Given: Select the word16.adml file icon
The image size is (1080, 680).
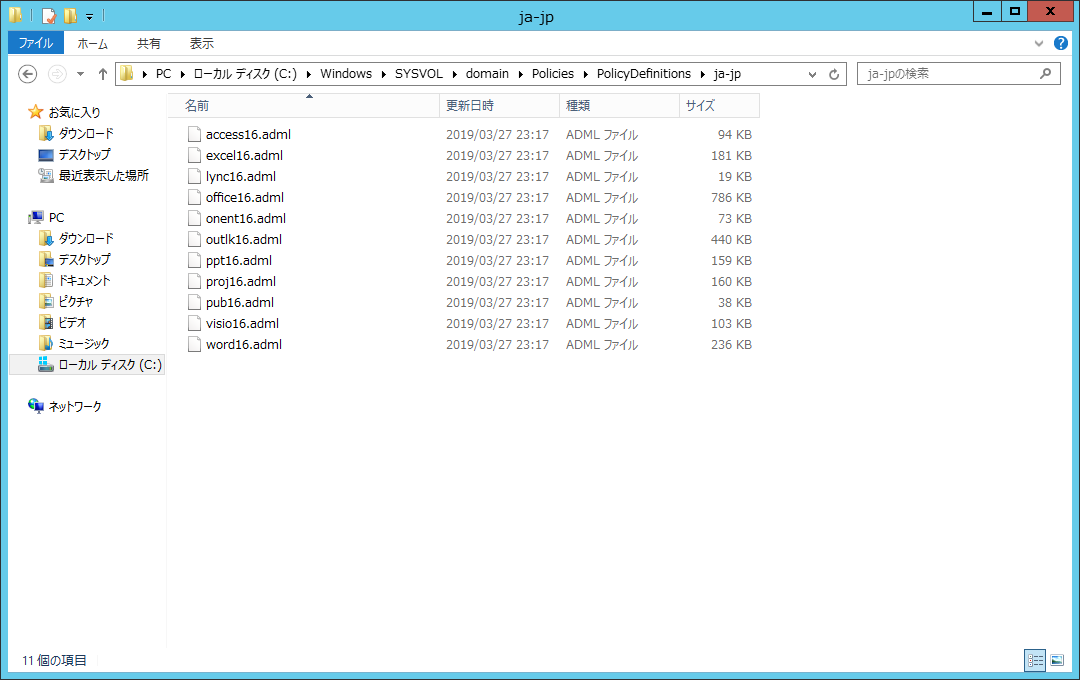Looking at the screenshot, I should tap(194, 344).
